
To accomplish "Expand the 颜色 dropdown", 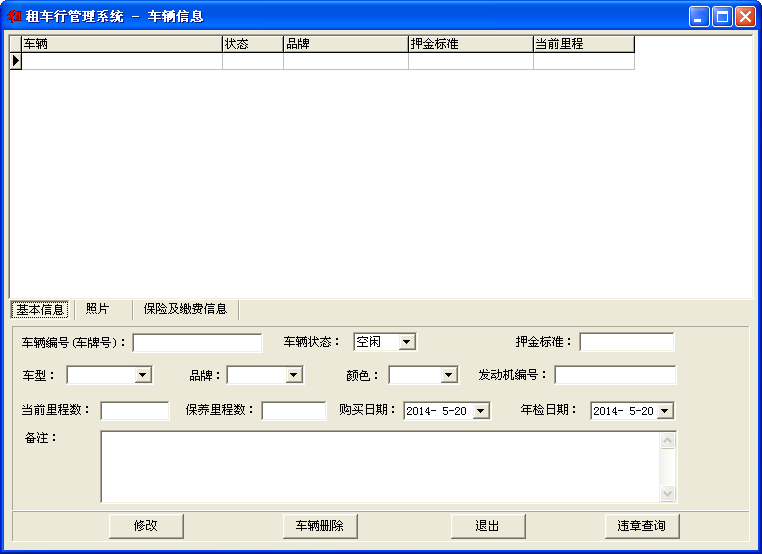I will [x=449, y=375].
